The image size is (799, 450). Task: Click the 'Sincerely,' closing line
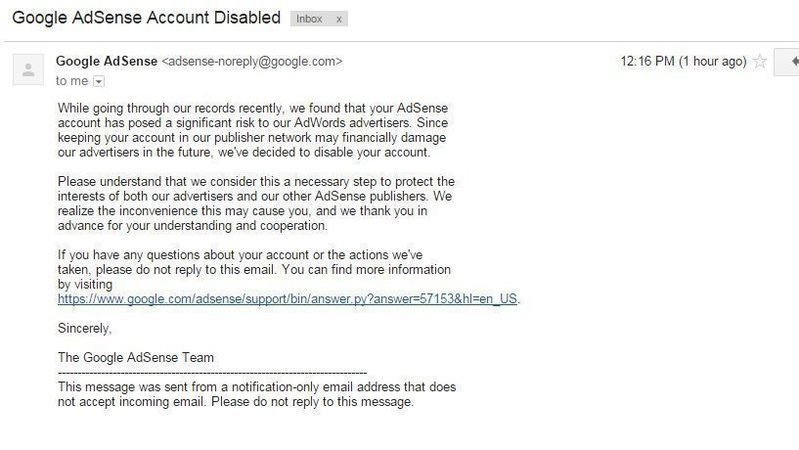coord(85,327)
